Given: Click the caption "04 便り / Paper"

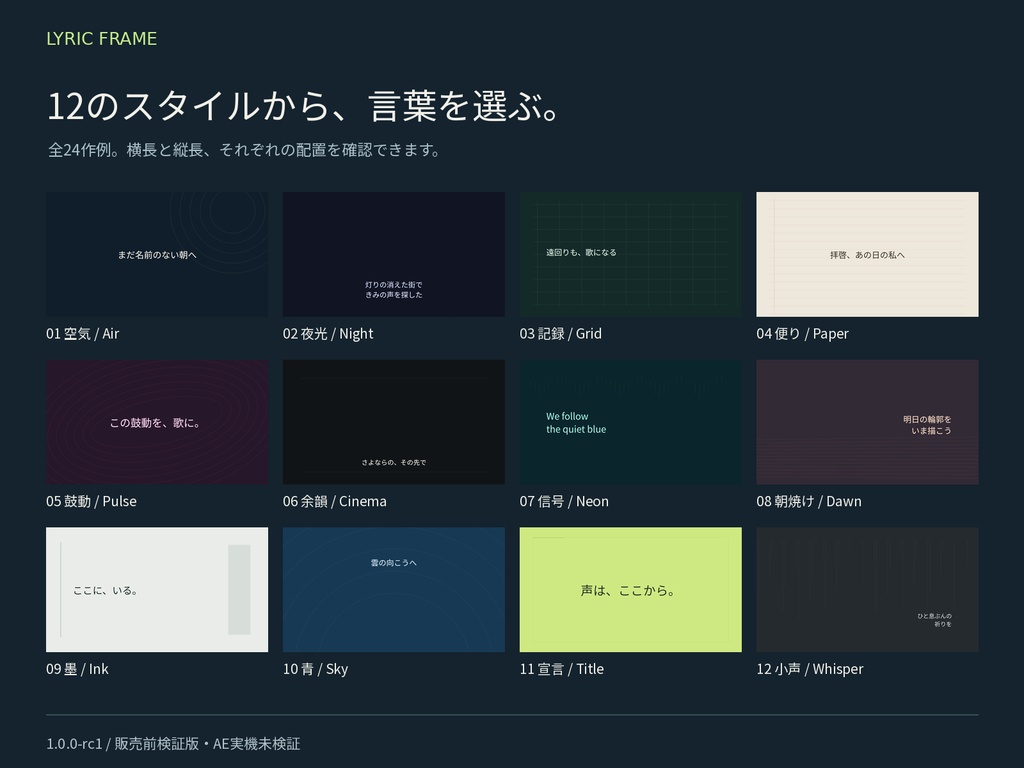Looking at the screenshot, I should pos(803,334).
